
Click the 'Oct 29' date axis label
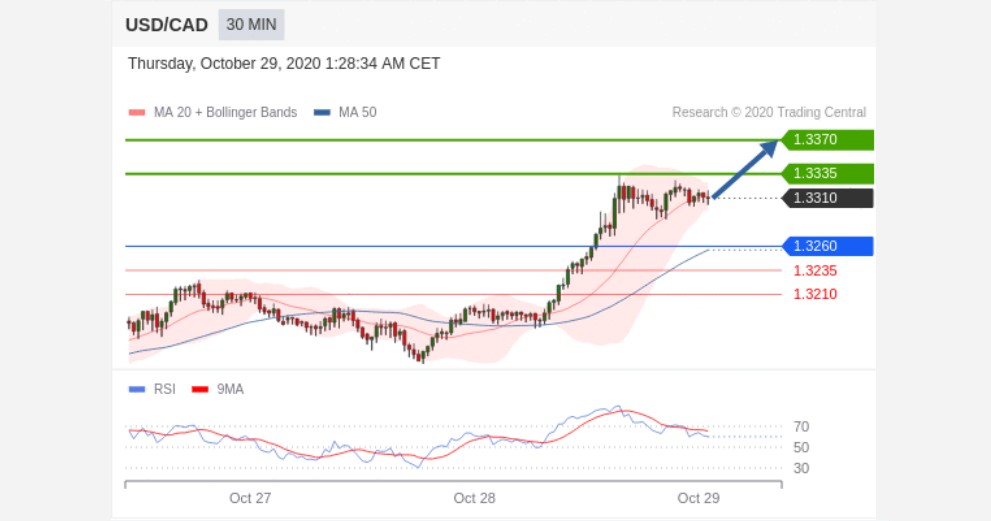click(x=698, y=498)
